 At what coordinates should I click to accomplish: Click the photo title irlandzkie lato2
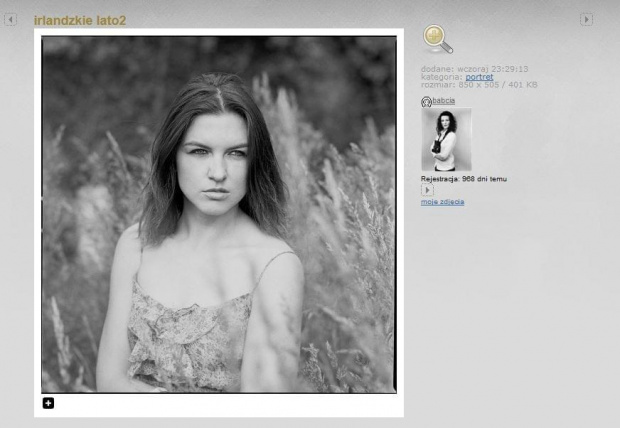(x=80, y=20)
